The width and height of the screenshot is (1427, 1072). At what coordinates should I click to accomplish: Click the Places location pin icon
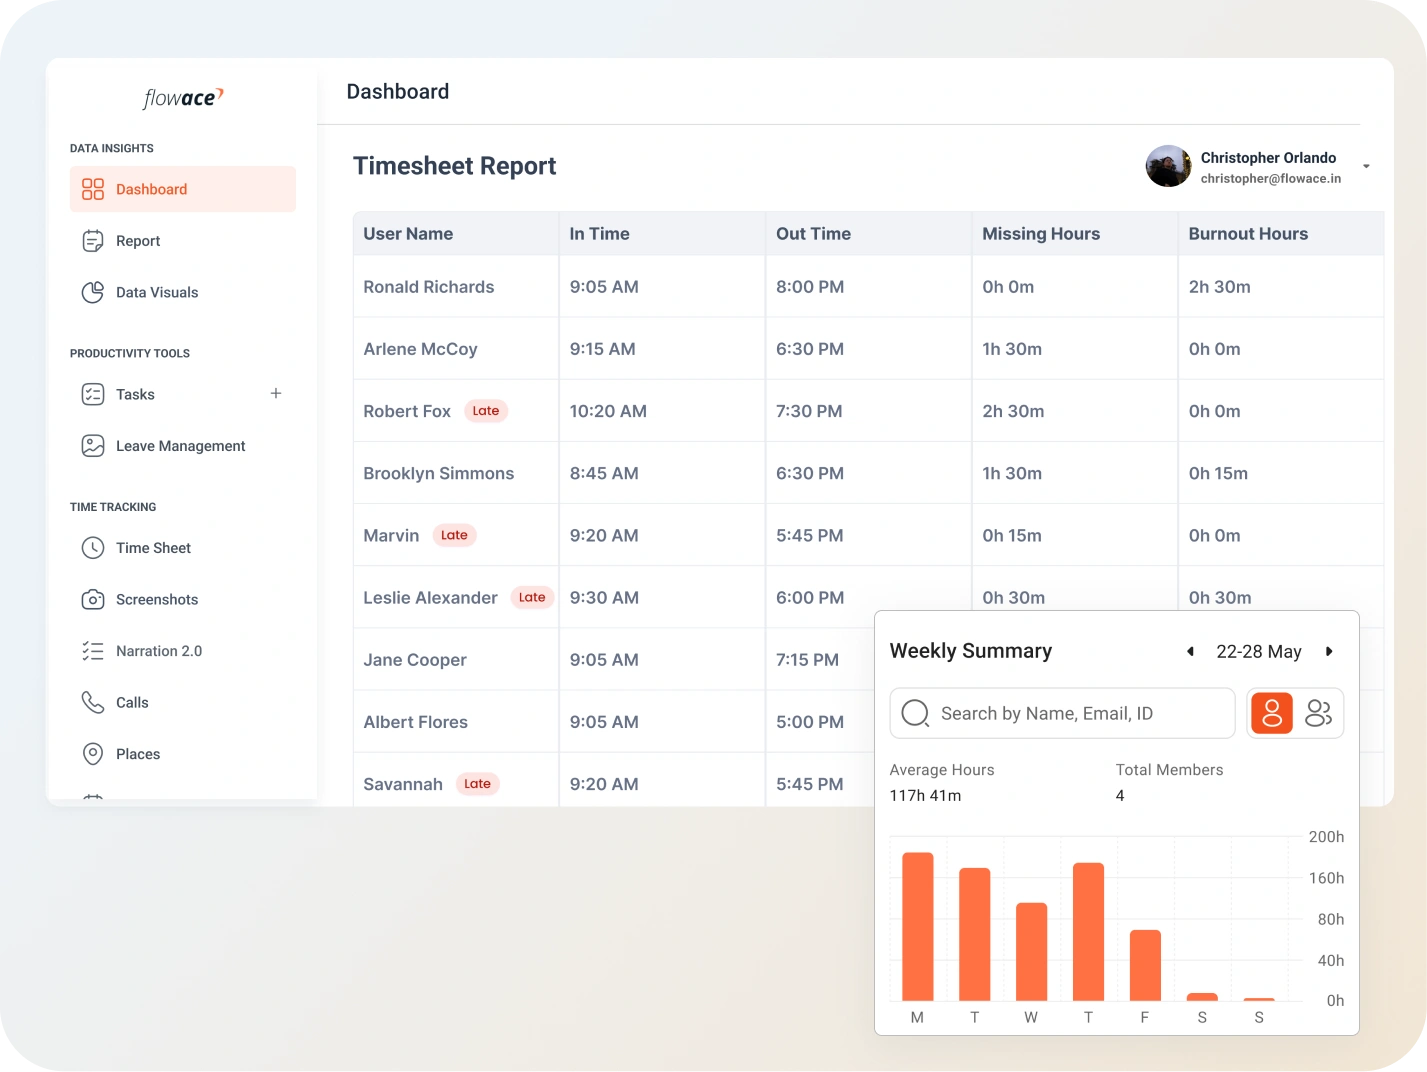point(93,754)
